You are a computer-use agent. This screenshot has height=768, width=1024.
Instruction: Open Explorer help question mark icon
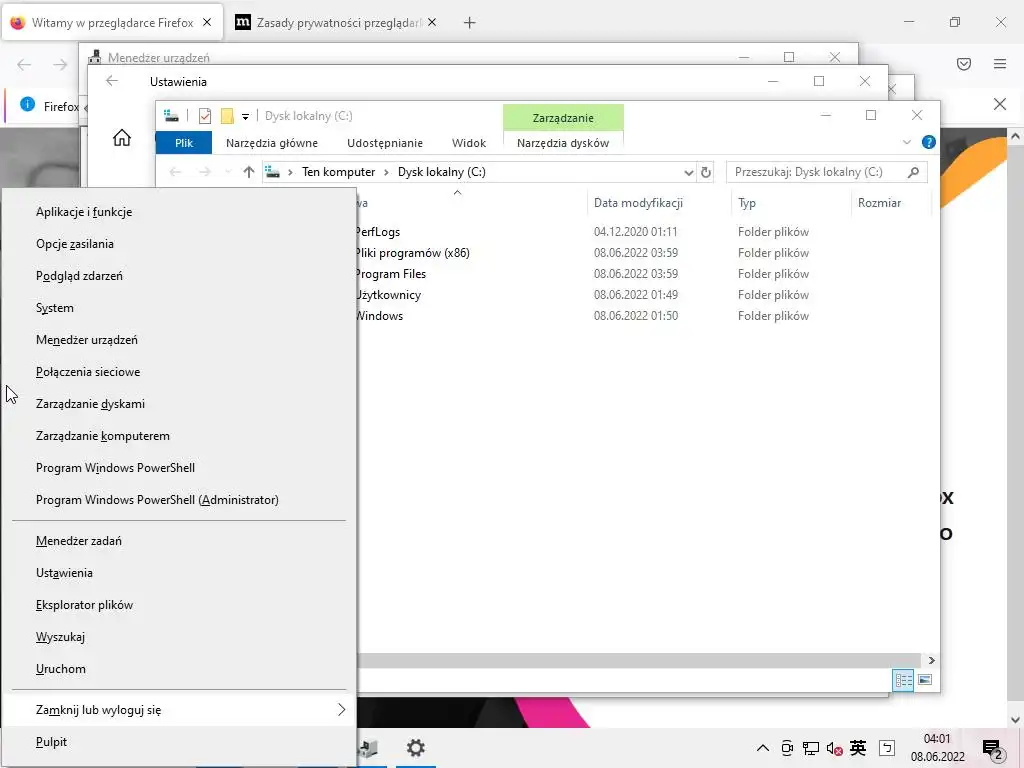click(x=929, y=142)
